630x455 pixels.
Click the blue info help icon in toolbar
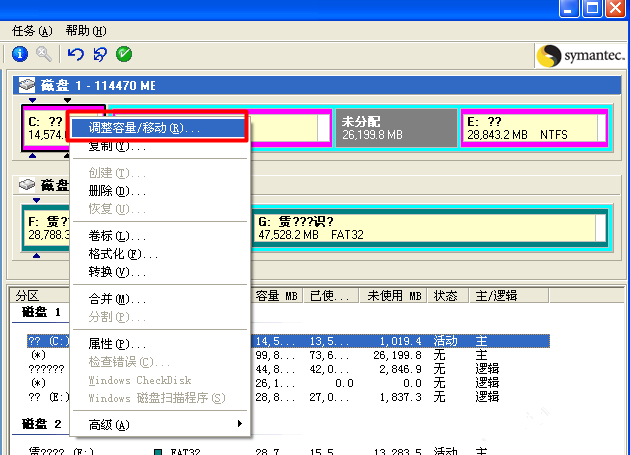point(20,54)
